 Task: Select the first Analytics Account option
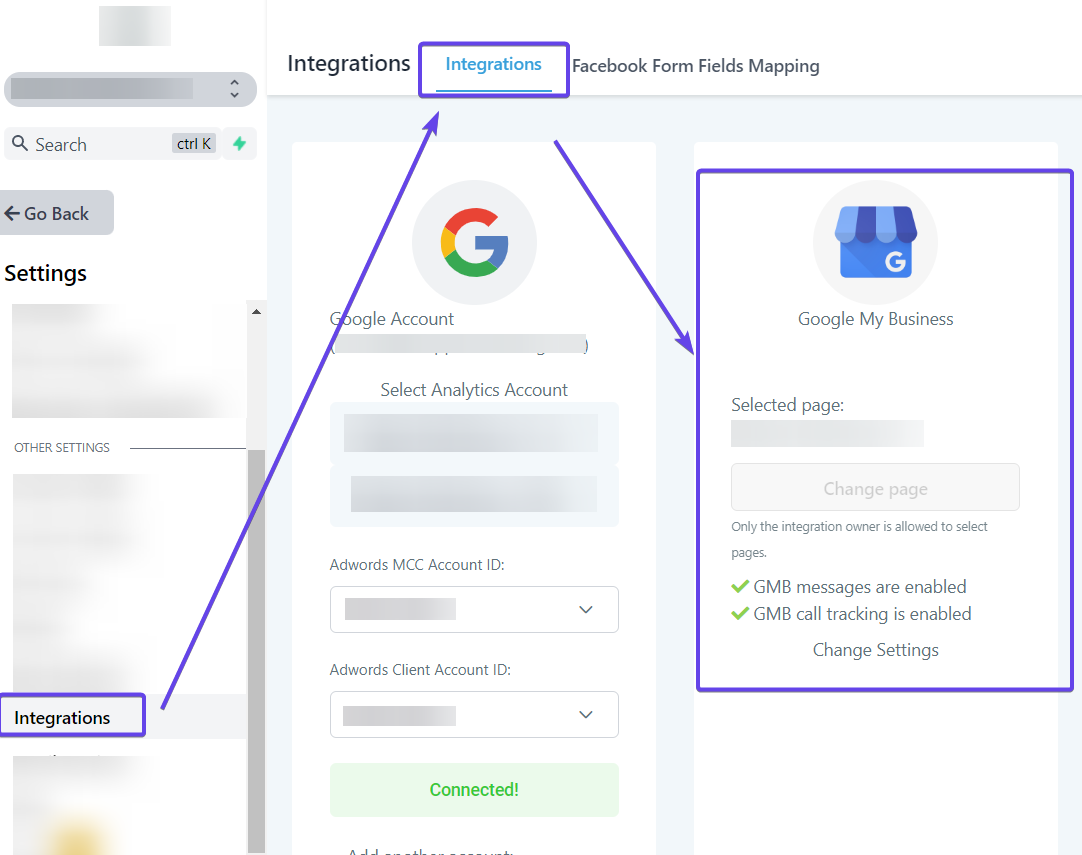[x=474, y=433]
